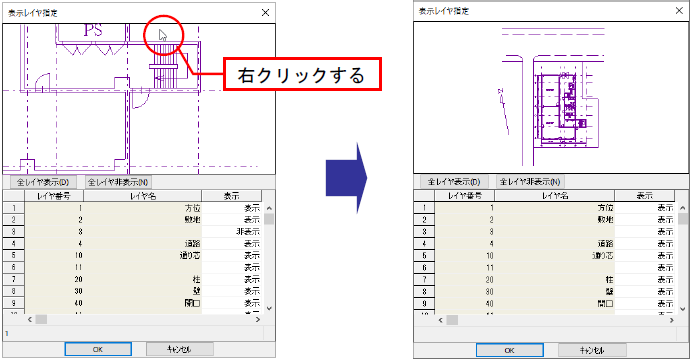This screenshot has width=691, height=360.
Task: Click 全レイヤ表示(D) in left dialog
Action: tap(43, 182)
